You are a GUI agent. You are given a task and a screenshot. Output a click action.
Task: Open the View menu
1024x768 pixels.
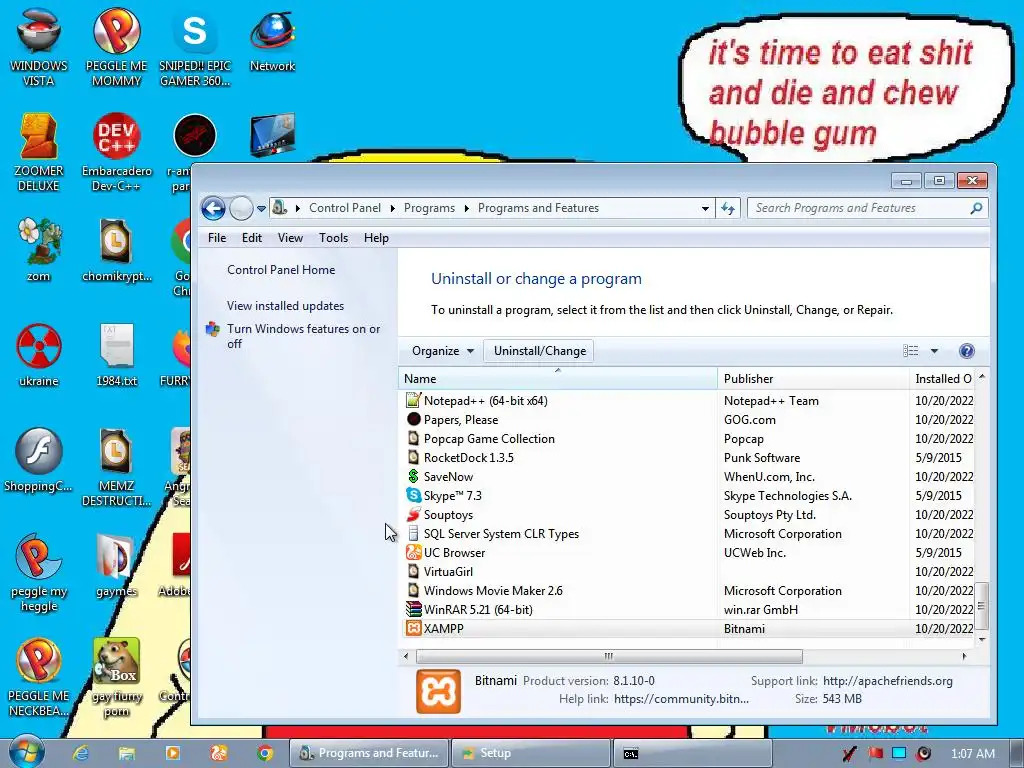290,238
